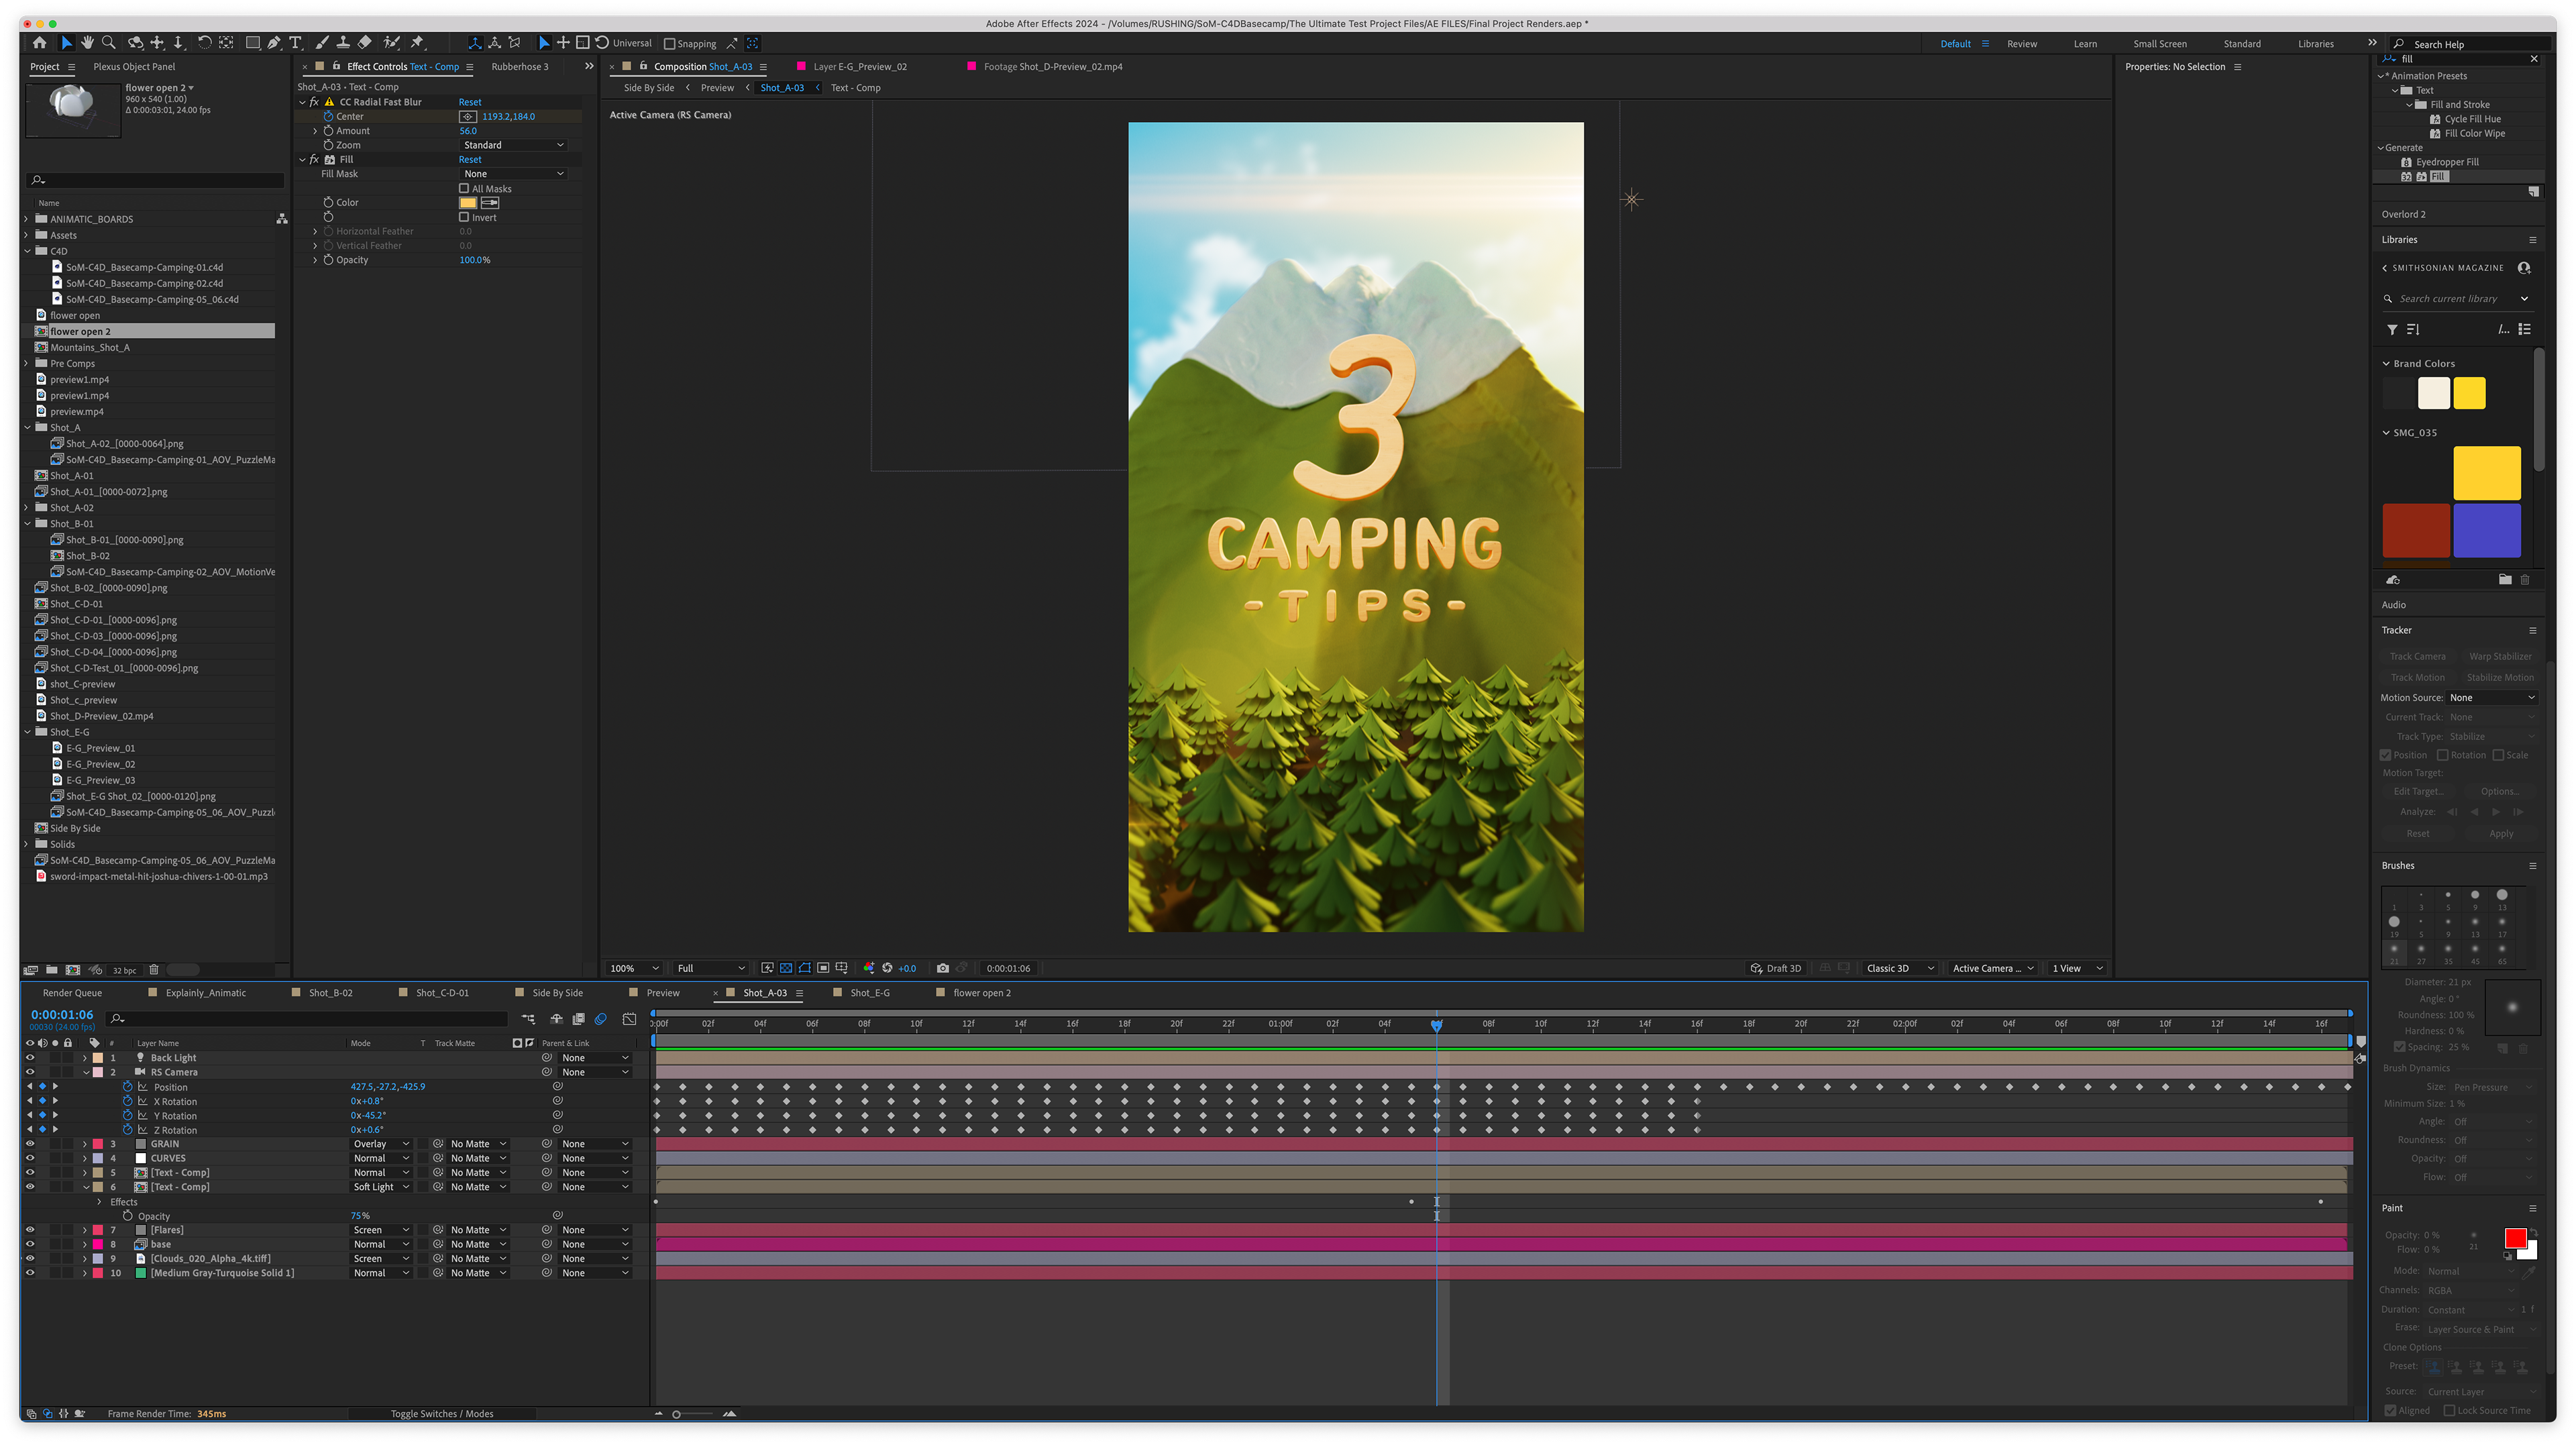Reset the Fill effect
Viewport: 2576px width, 1445px height.
click(x=470, y=160)
